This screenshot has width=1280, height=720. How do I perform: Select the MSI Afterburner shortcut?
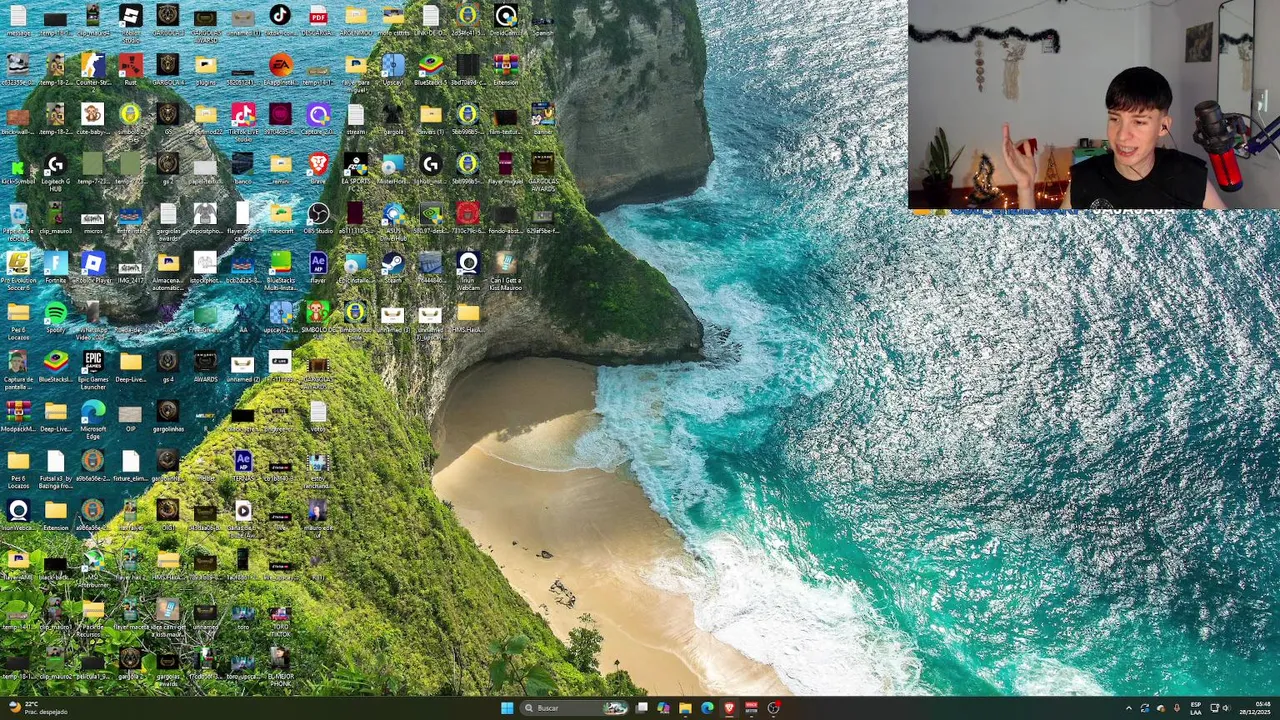(x=93, y=566)
